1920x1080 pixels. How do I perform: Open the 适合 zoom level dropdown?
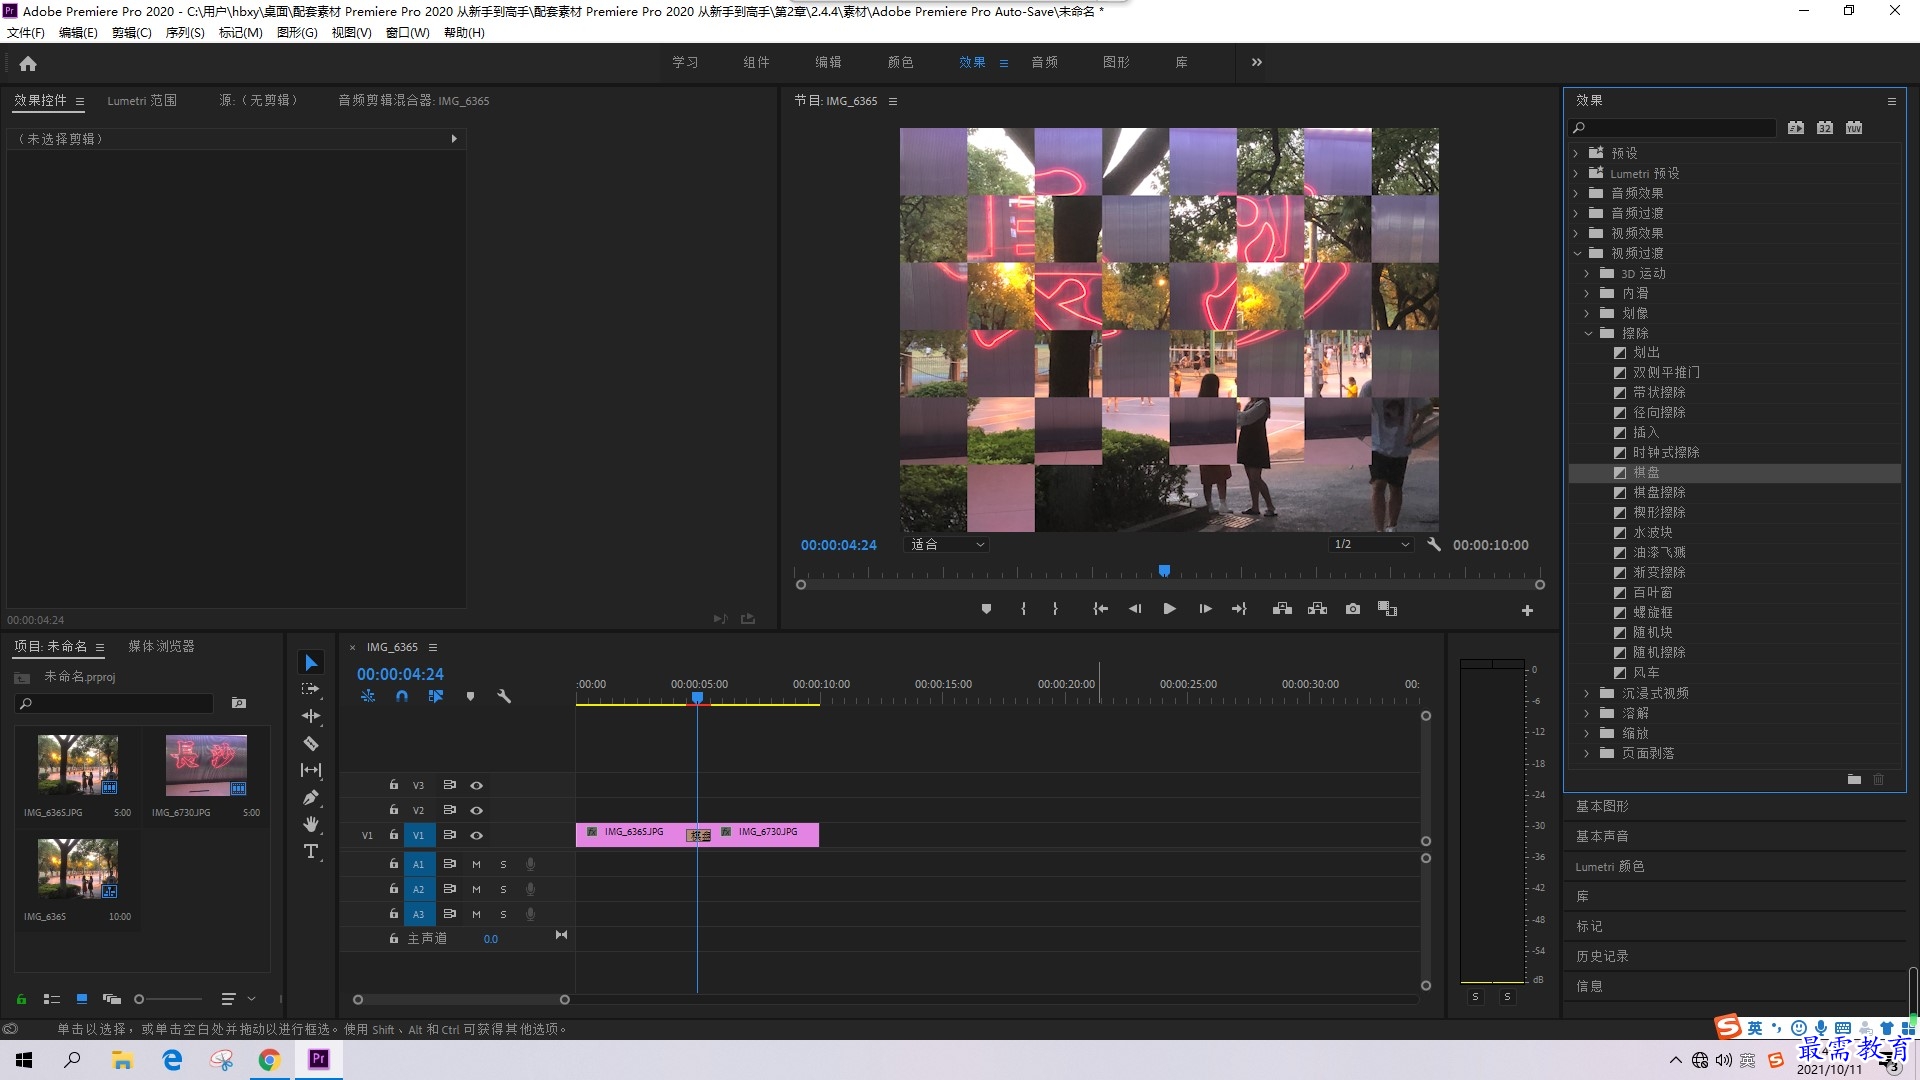click(946, 545)
